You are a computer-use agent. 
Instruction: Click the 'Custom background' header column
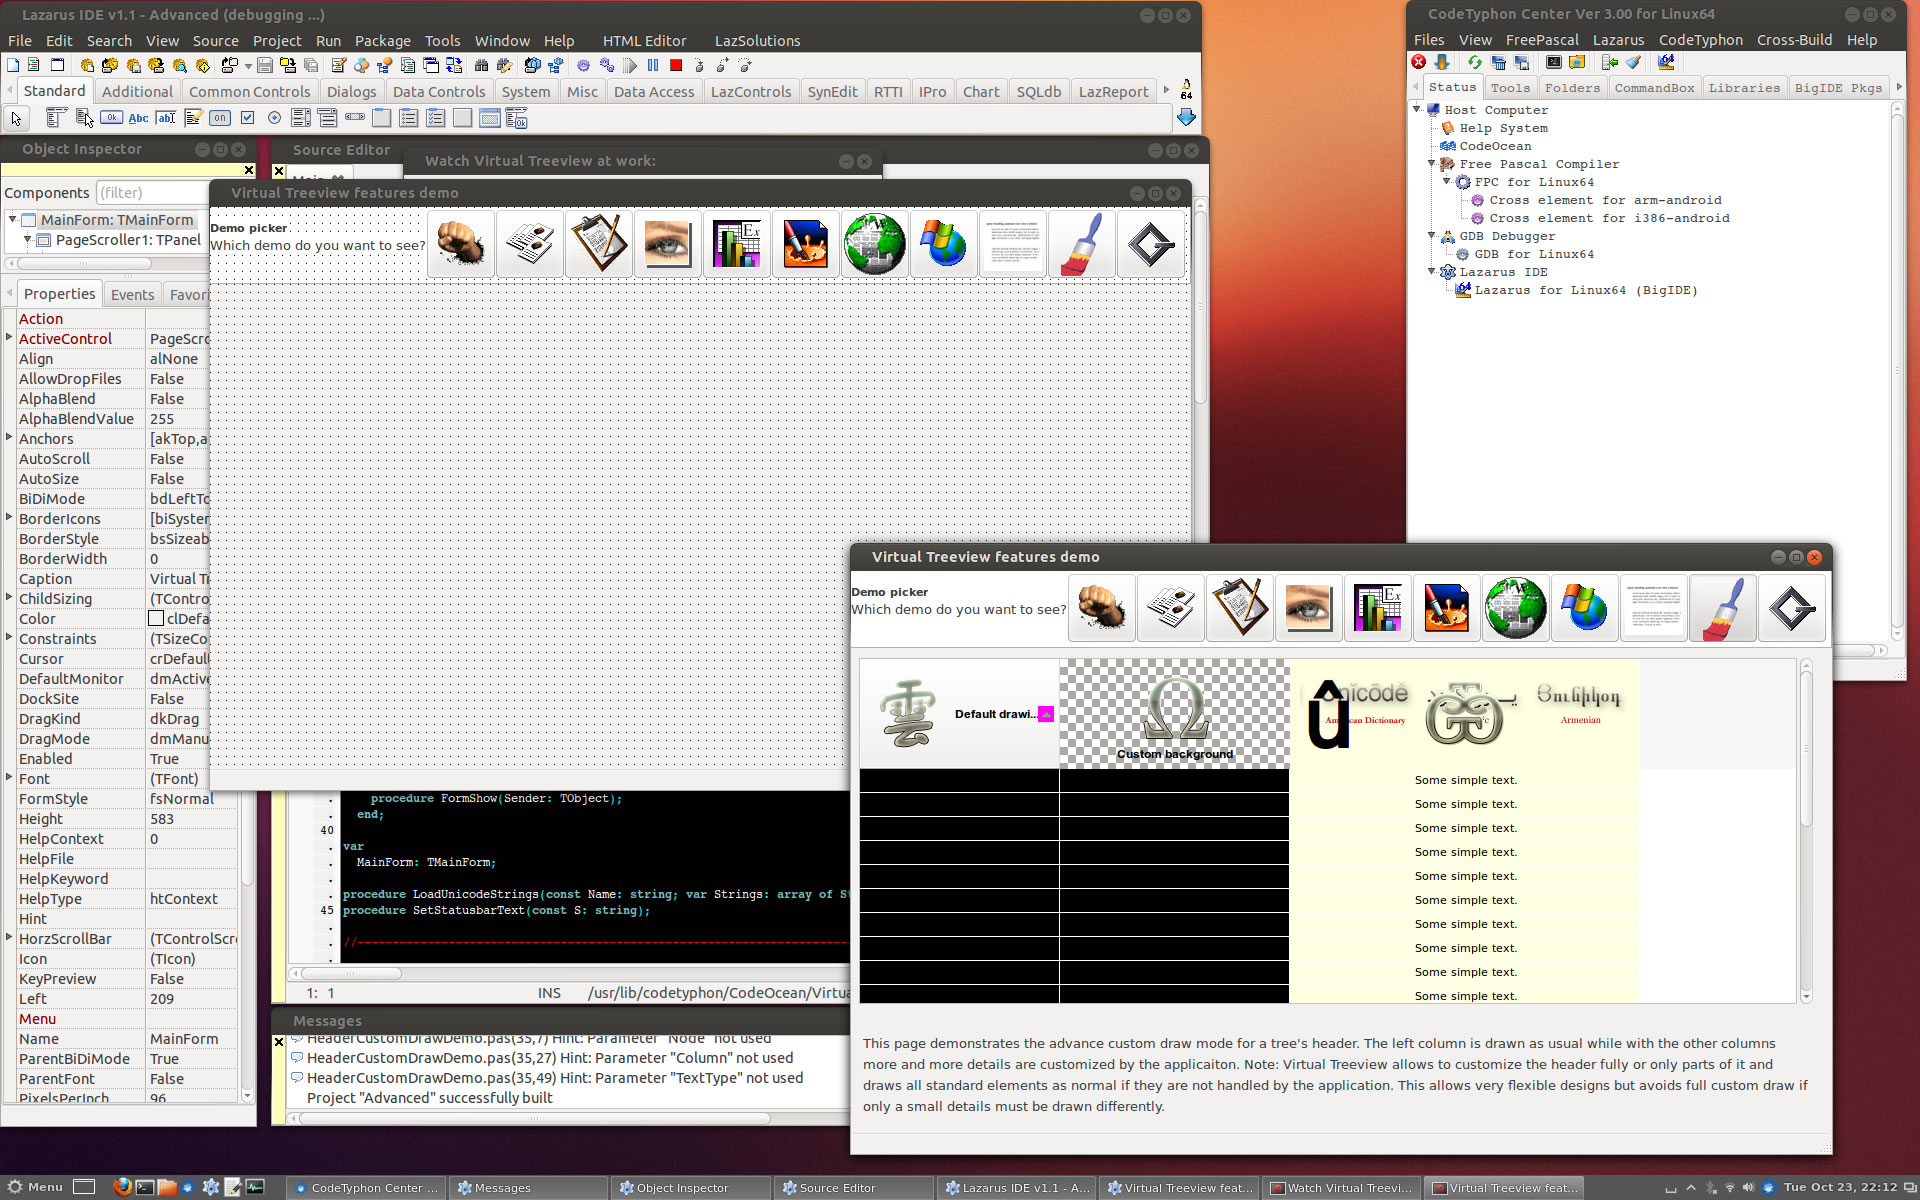coord(1174,713)
